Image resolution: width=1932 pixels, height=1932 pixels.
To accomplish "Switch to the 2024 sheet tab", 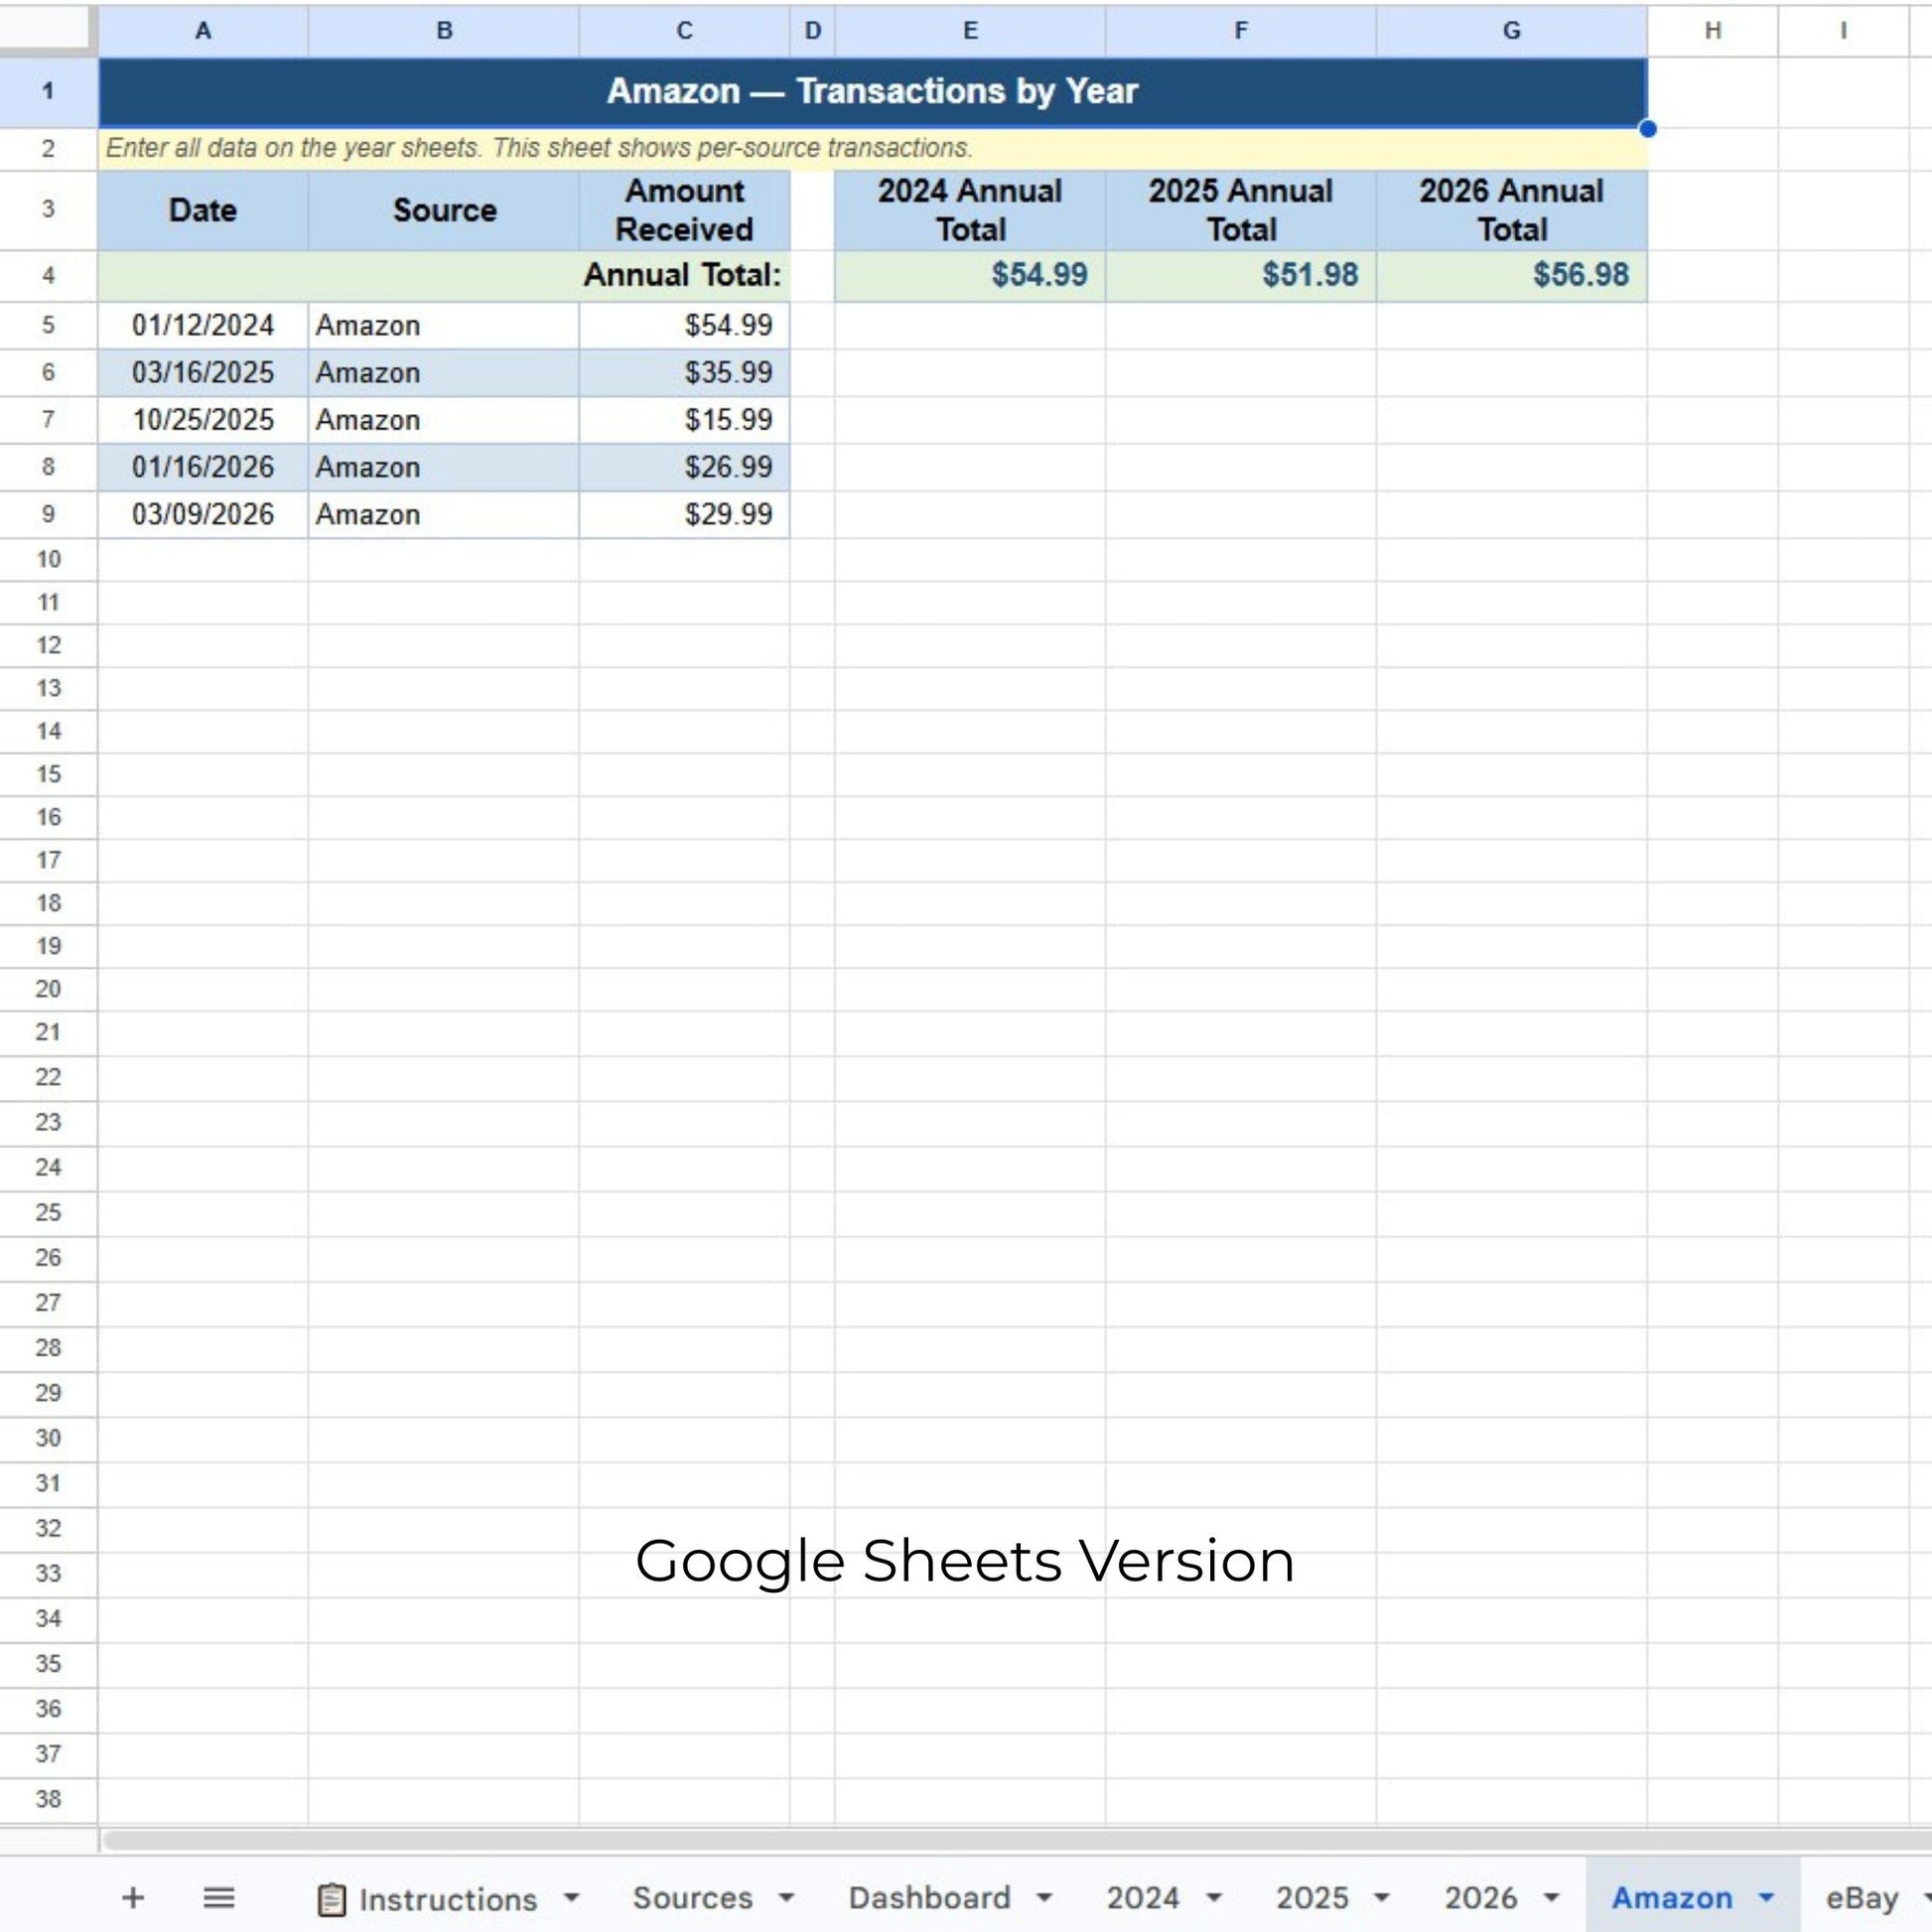I will coord(1143,1897).
